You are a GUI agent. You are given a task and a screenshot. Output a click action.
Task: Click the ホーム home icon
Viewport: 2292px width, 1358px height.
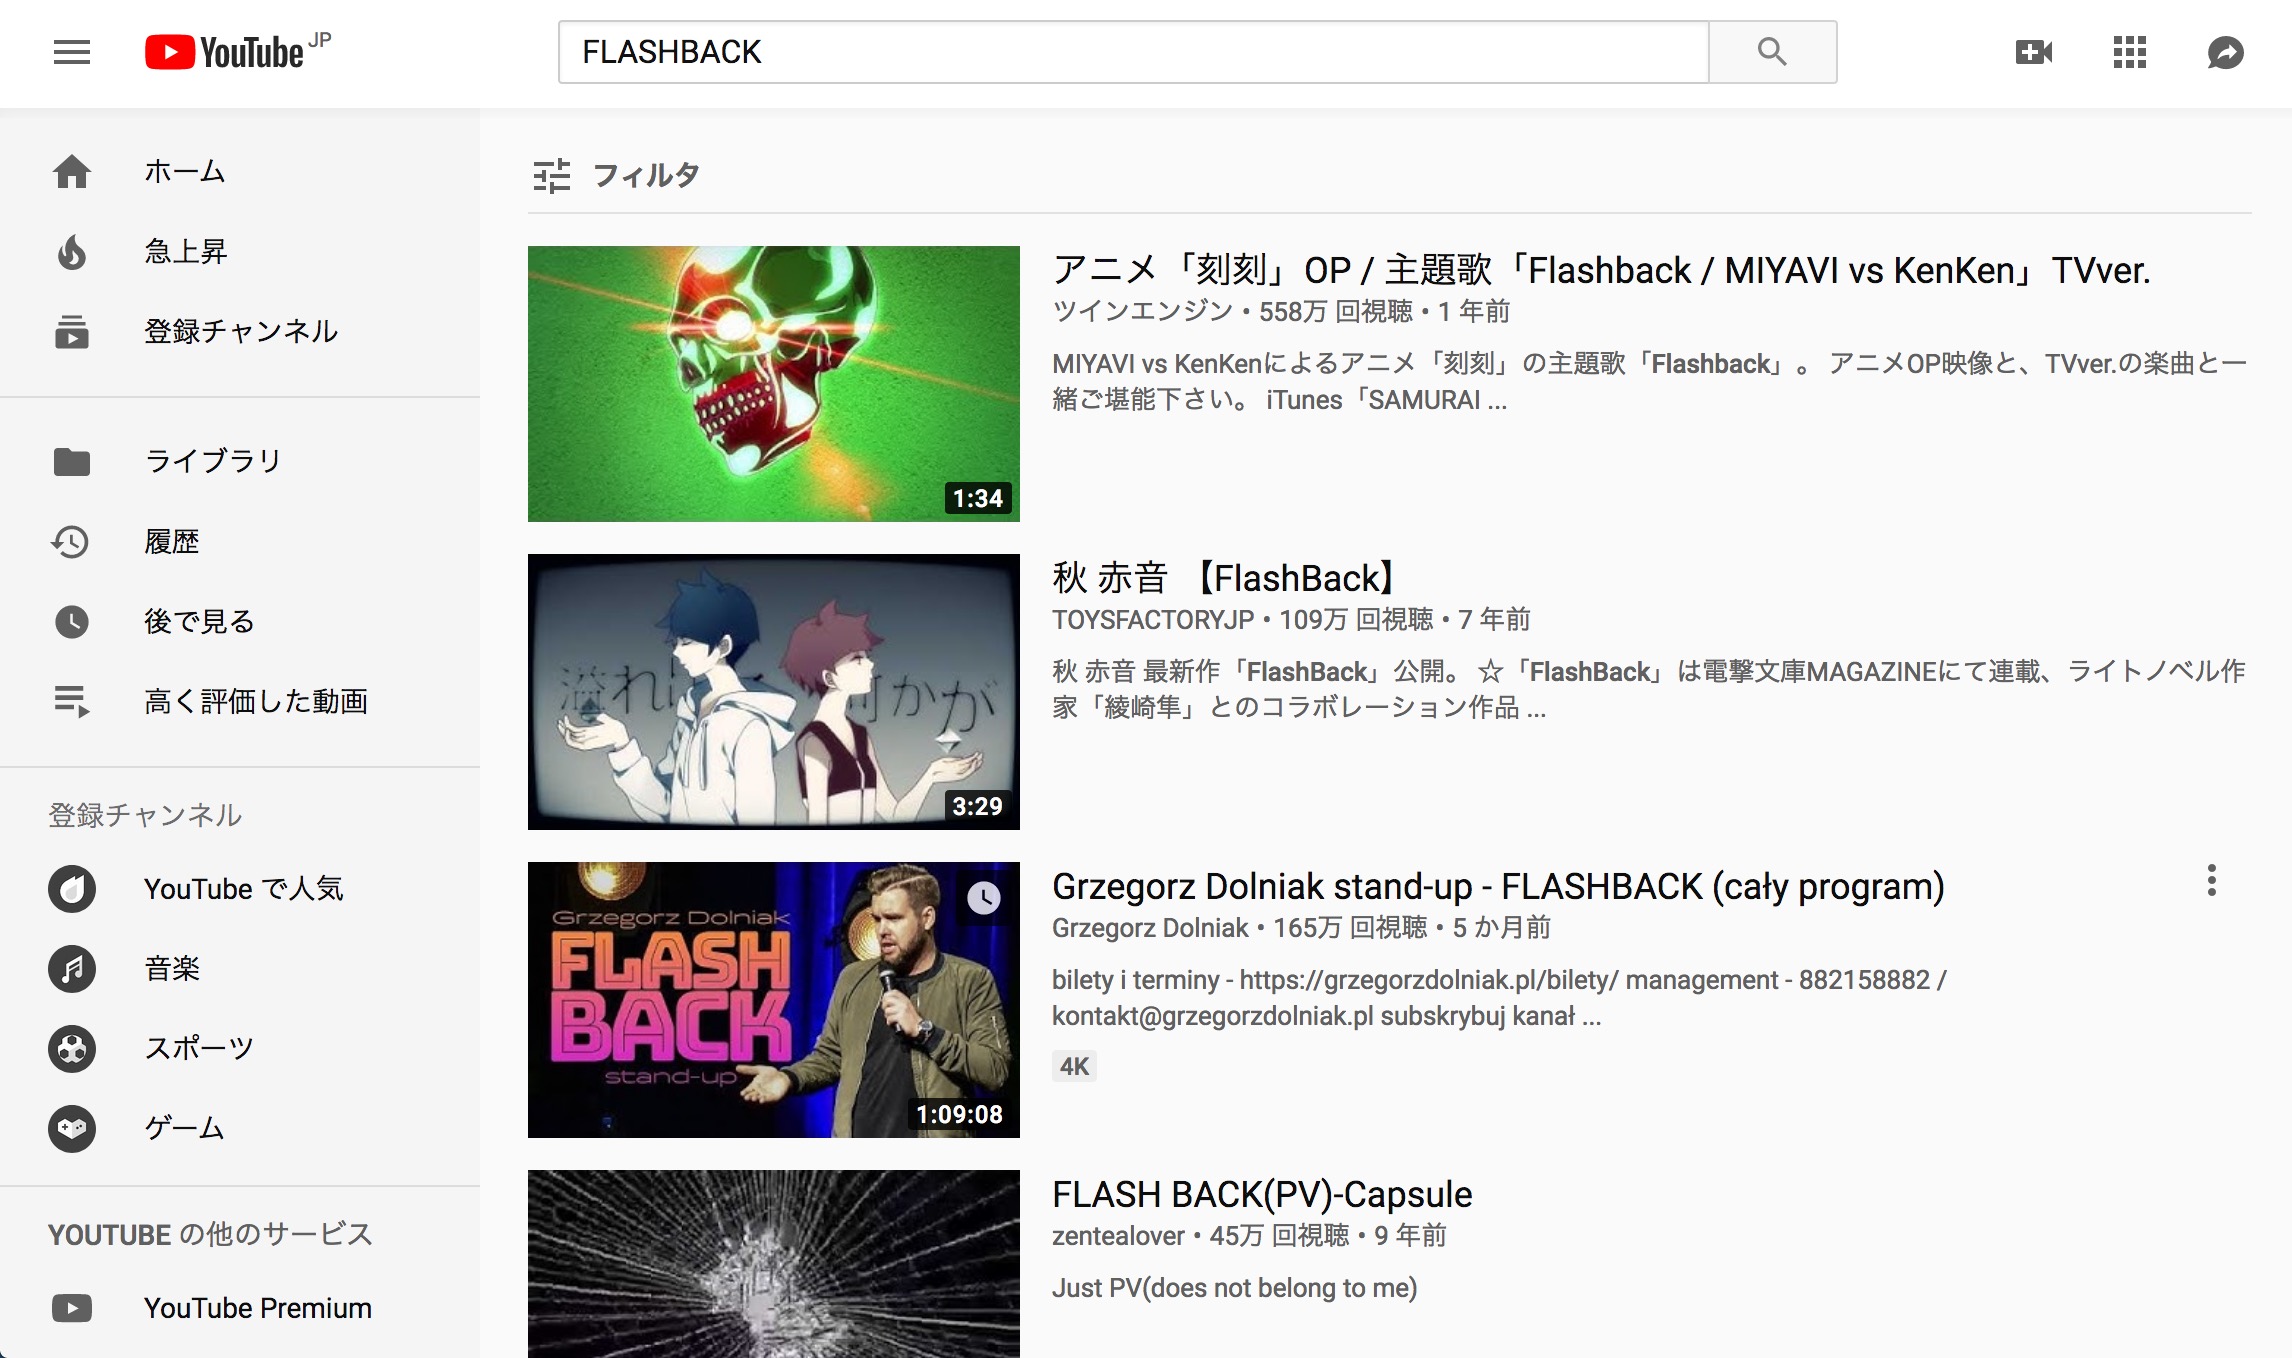pos(72,172)
